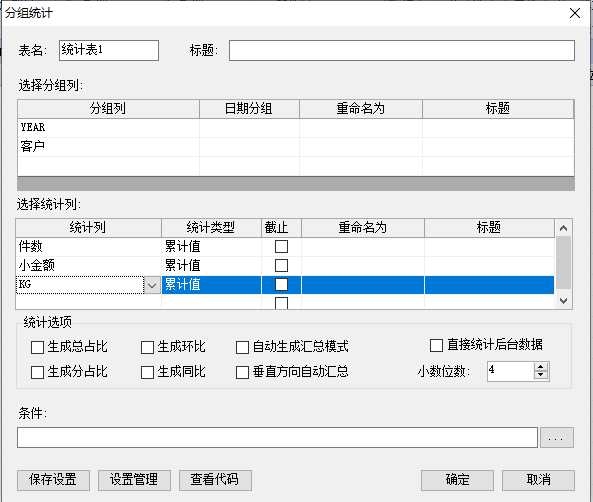
Task: Decrease 小数位数 with down spinner
Action: 541,375
